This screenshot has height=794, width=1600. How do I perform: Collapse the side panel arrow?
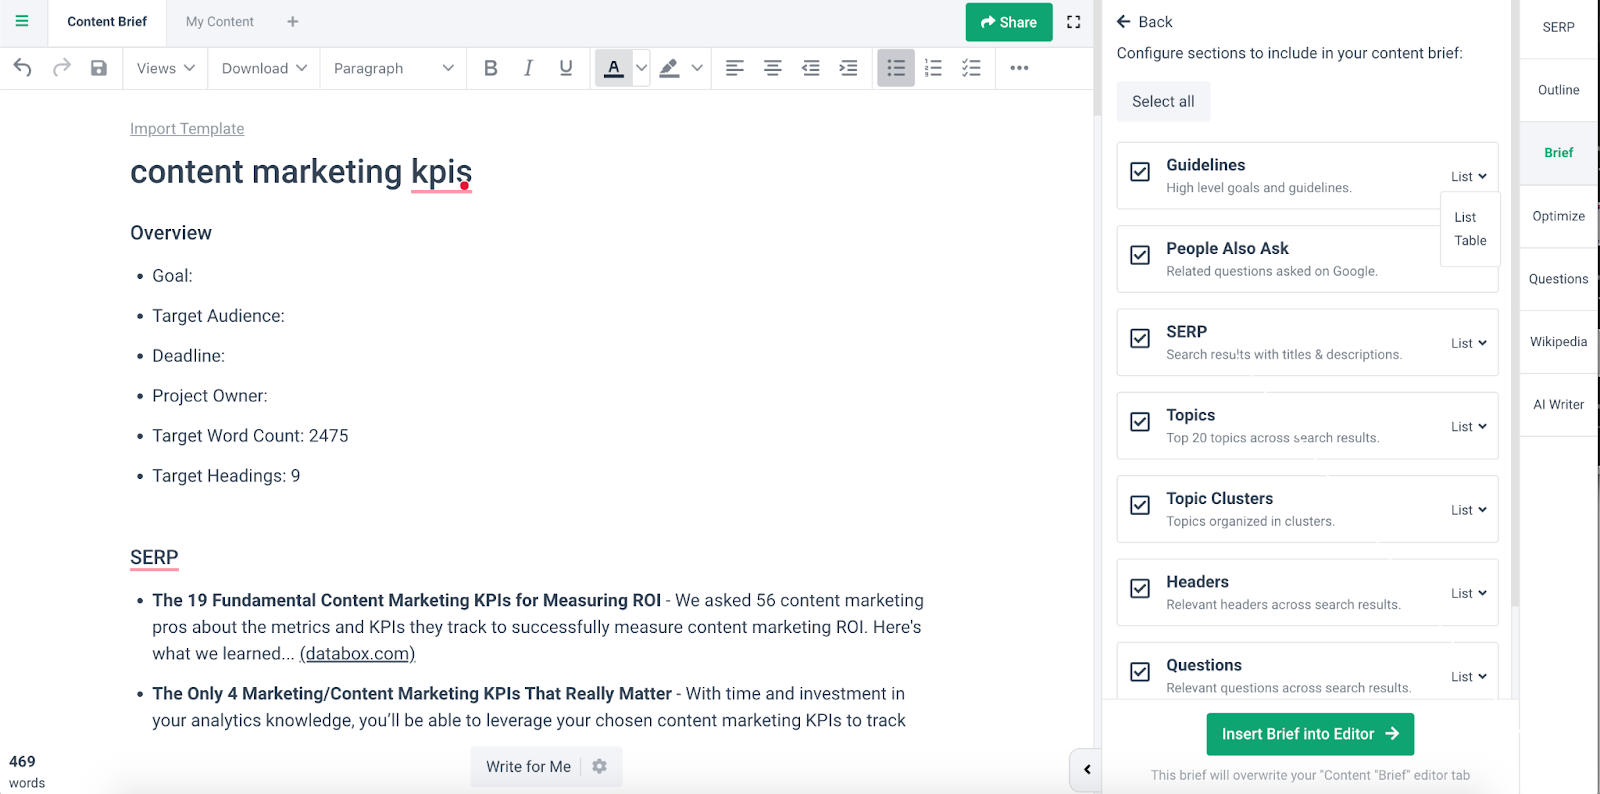pos(1087,769)
